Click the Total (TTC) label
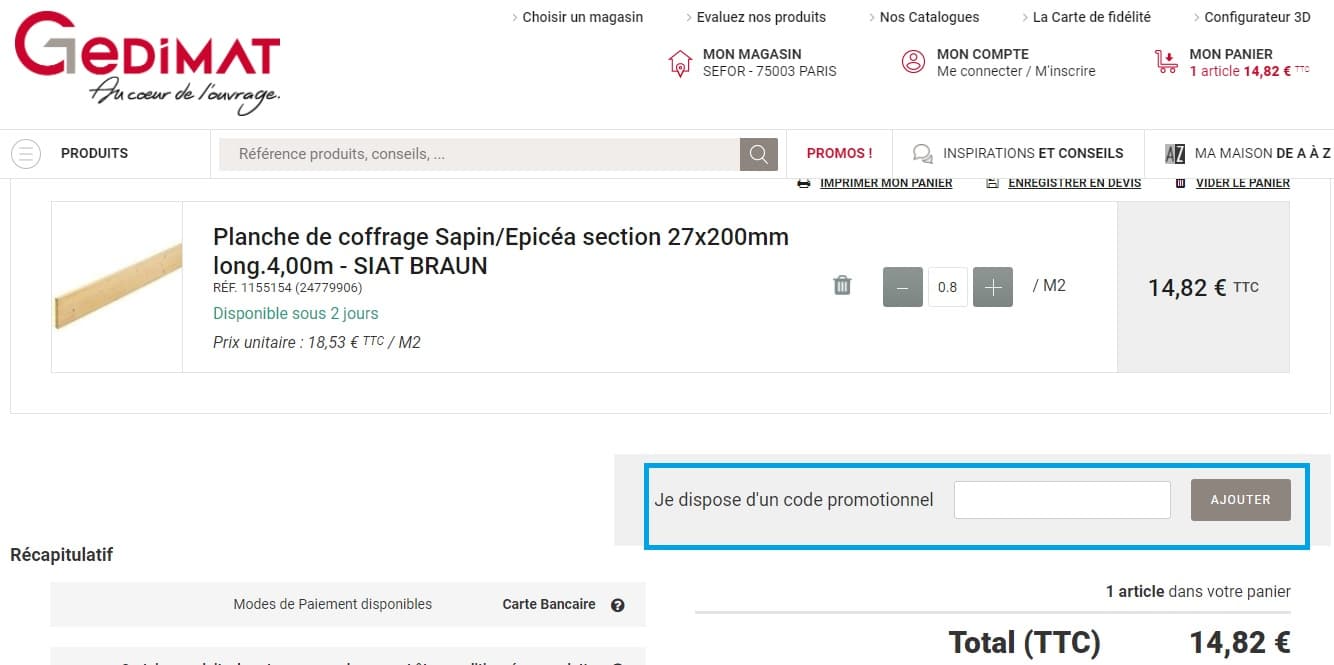 pyautogui.click(x=1024, y=642)
